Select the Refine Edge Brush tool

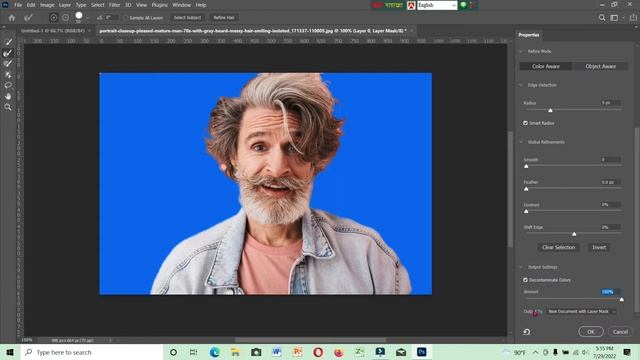8,53
